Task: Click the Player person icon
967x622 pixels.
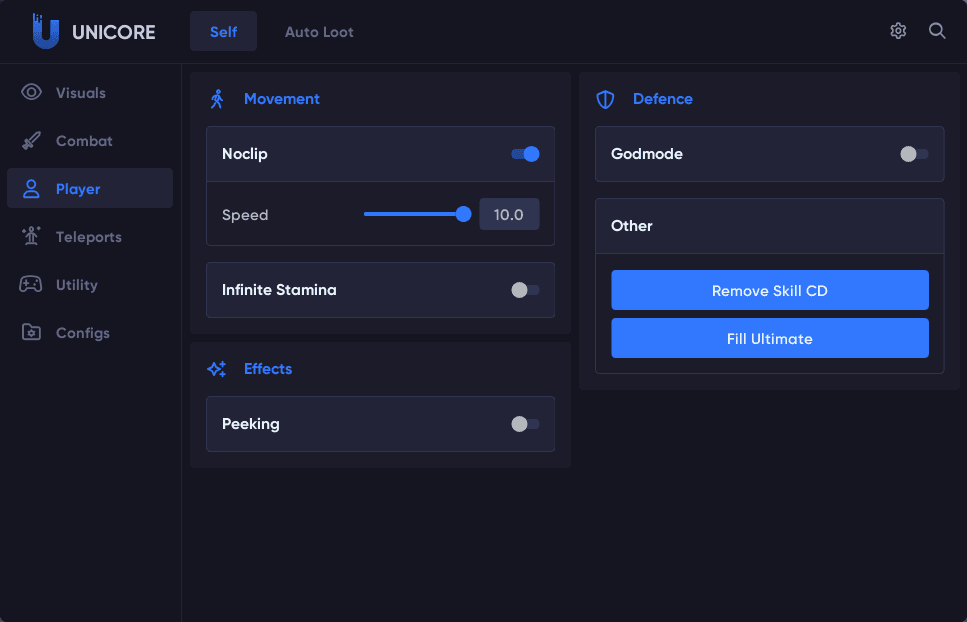Action: (x=31, y=189)
